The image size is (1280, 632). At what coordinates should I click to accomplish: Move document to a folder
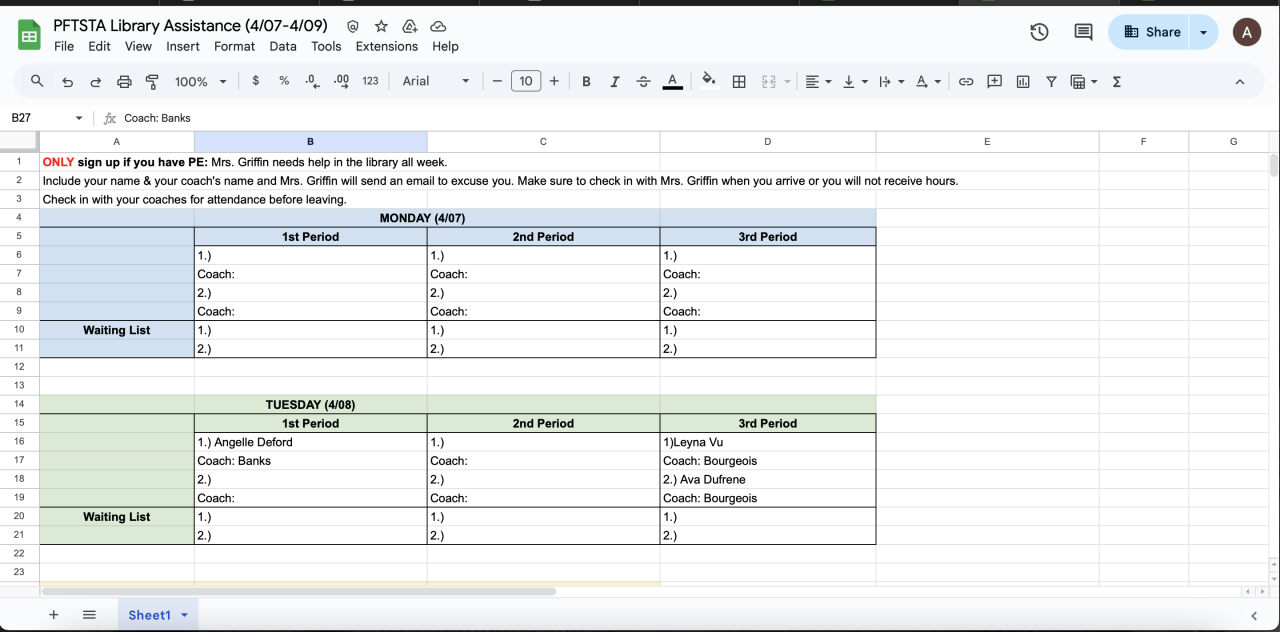[x=409, y=26]
